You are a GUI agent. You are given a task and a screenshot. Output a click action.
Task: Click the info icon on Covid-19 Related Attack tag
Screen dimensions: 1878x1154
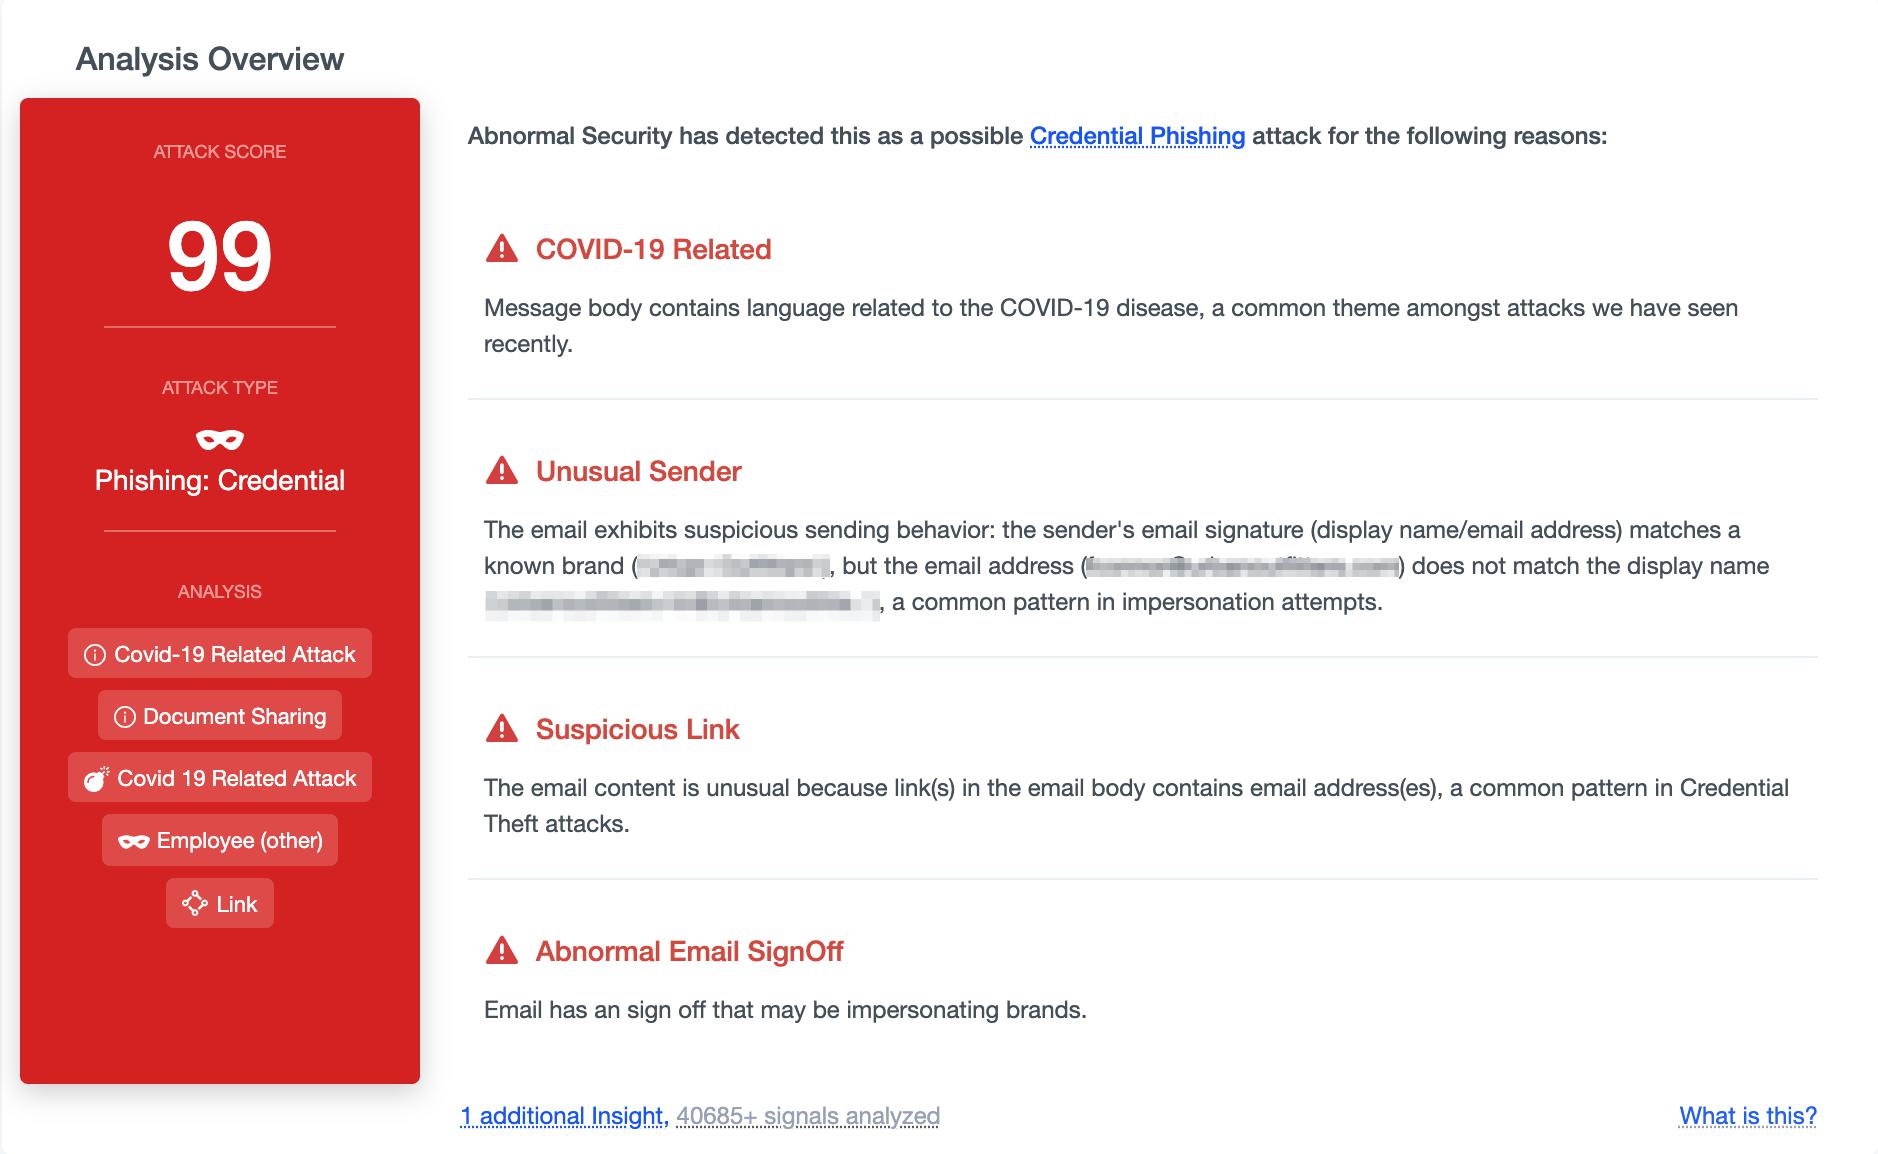[95, 655]
